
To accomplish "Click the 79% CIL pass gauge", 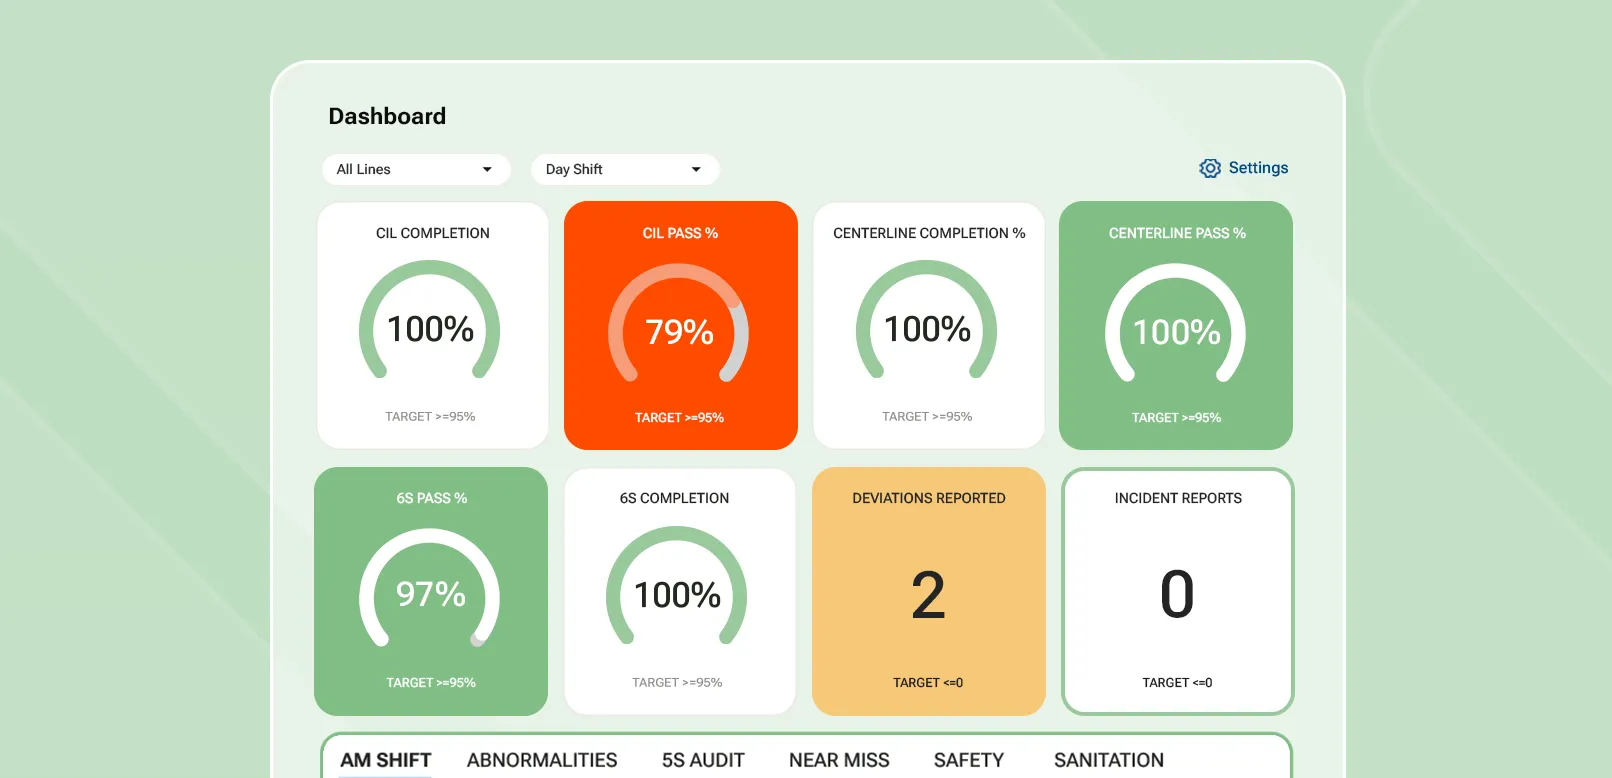I will pyautogui.click(x=679, y=325).
